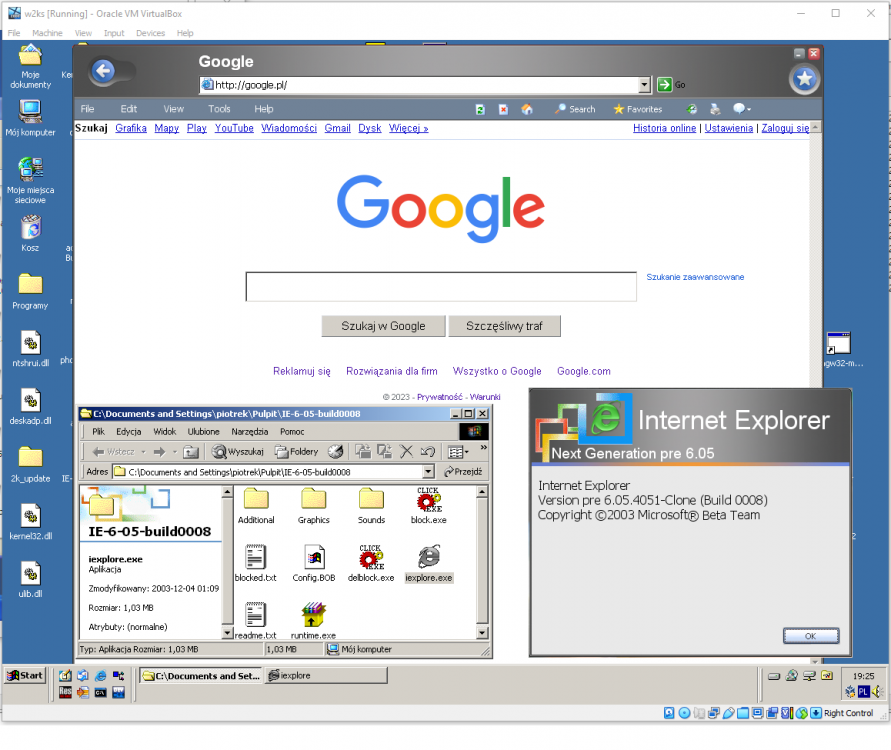Open the messenger speech bubble dropdown
891x750 pixels.
742,109
